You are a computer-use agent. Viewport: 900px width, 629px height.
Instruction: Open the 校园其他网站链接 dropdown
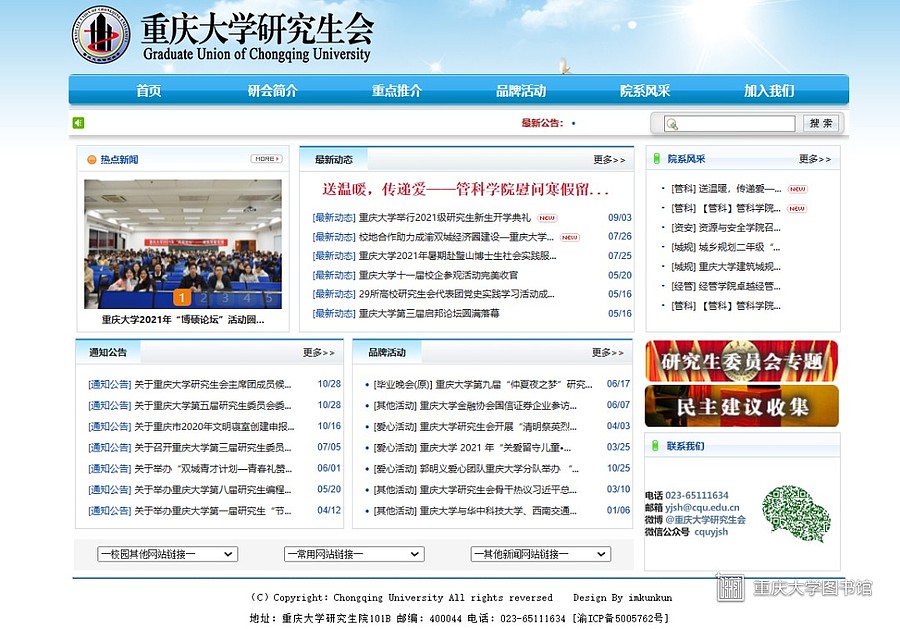pos(168,554)
